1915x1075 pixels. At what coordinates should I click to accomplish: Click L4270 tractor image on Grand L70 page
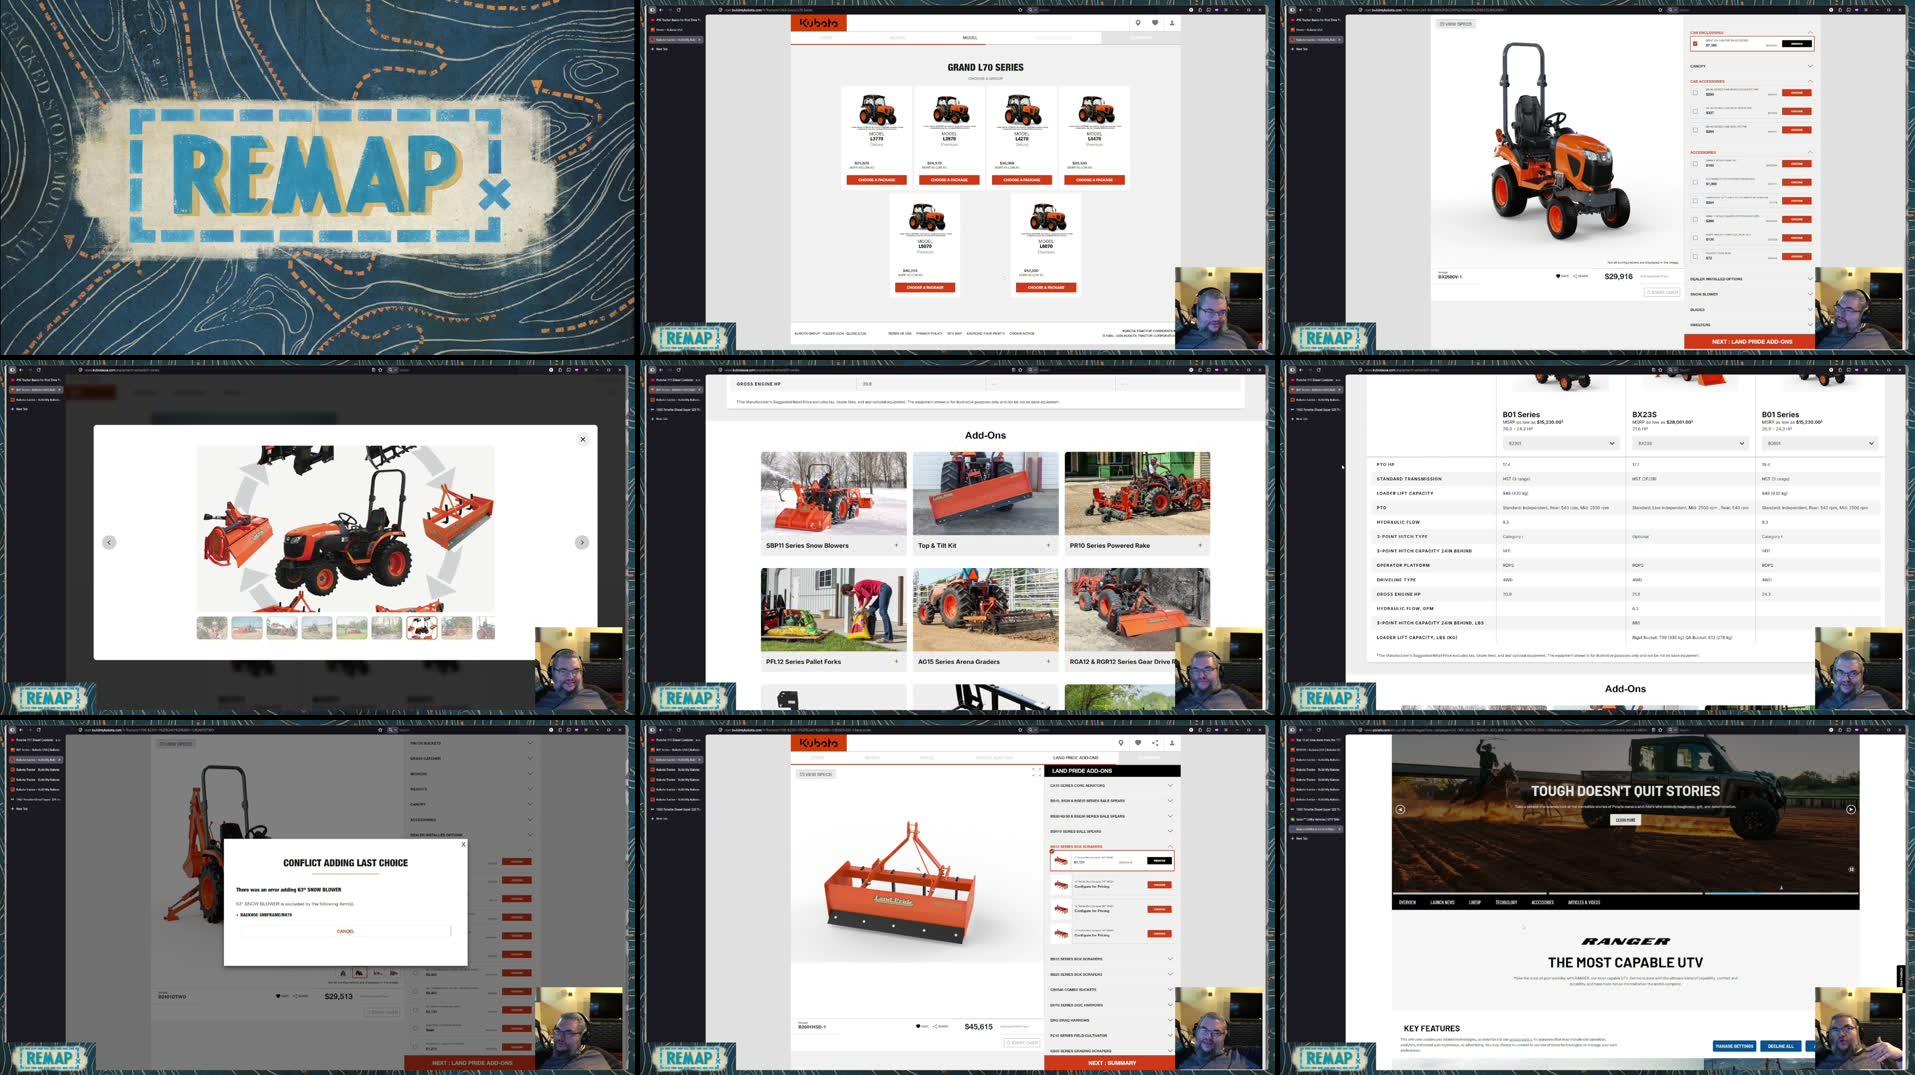1022,109
